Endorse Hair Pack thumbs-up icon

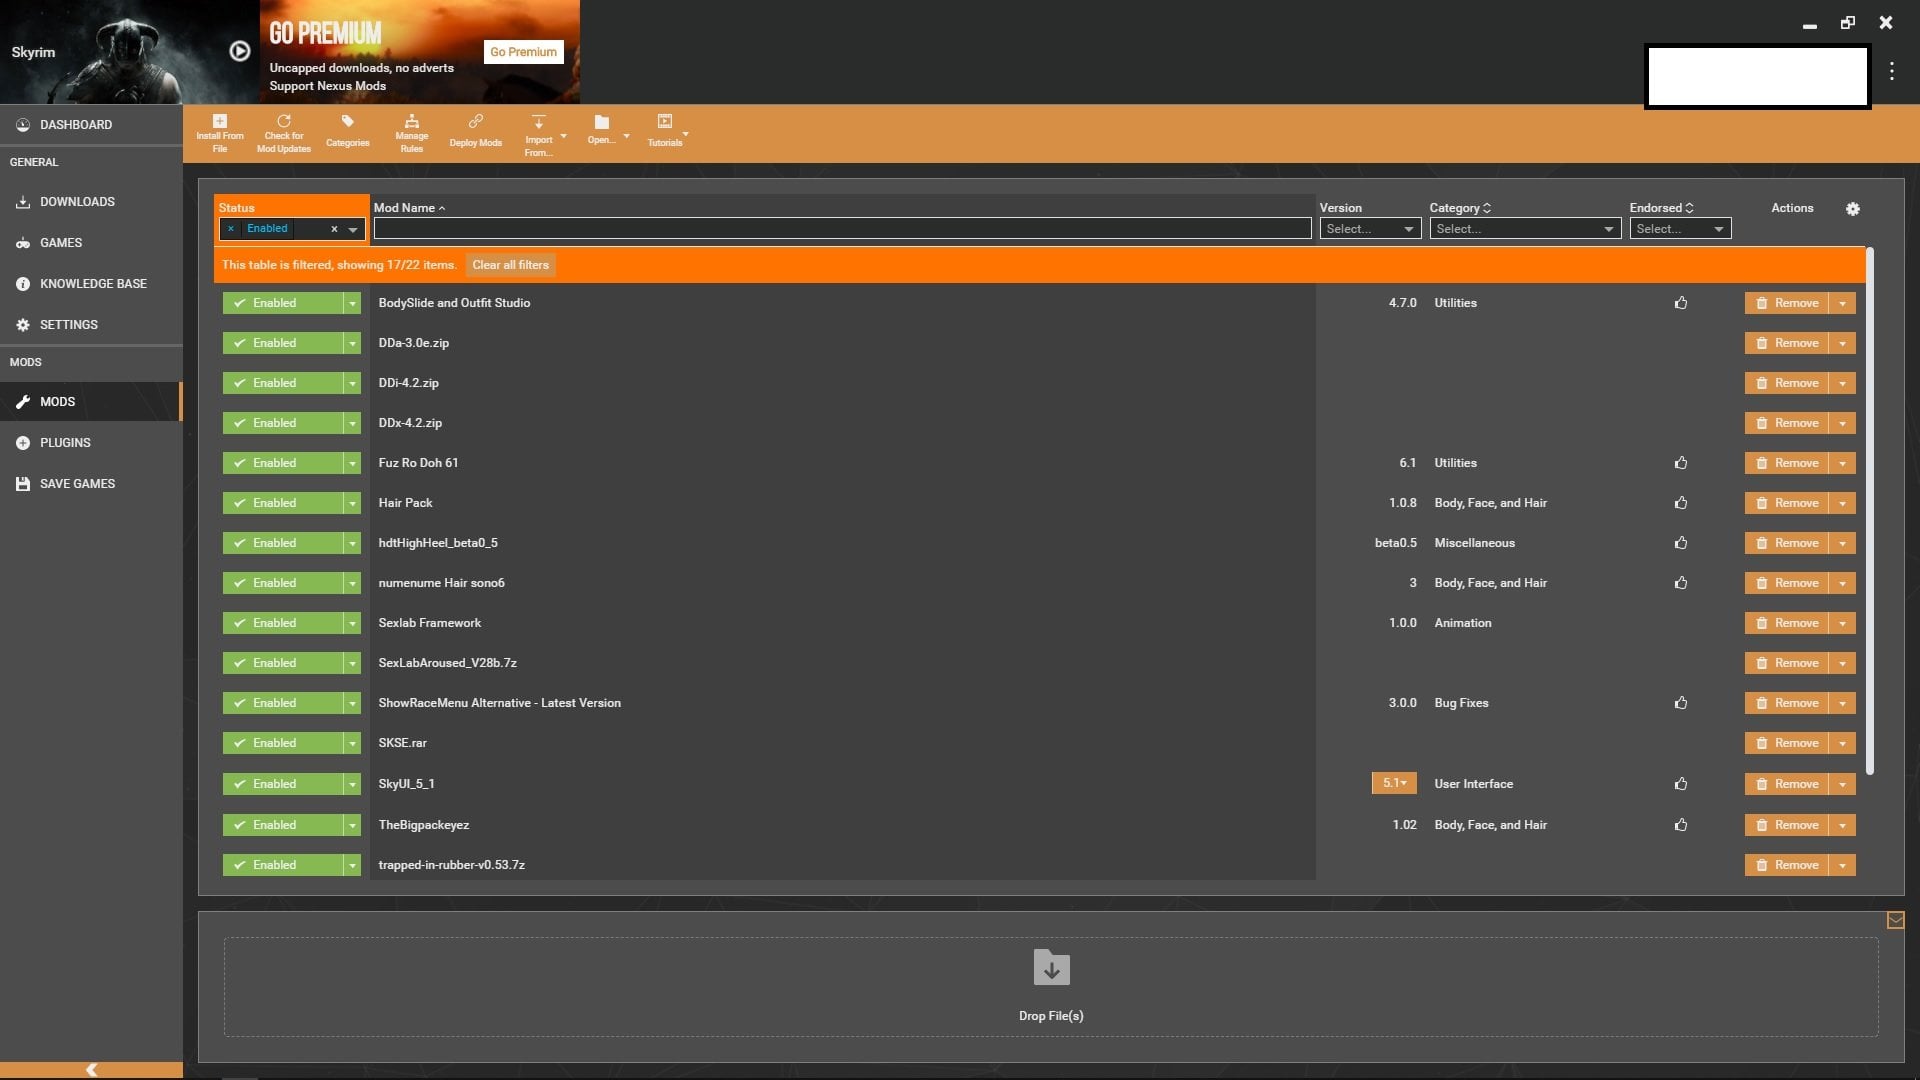[1681, 503]
